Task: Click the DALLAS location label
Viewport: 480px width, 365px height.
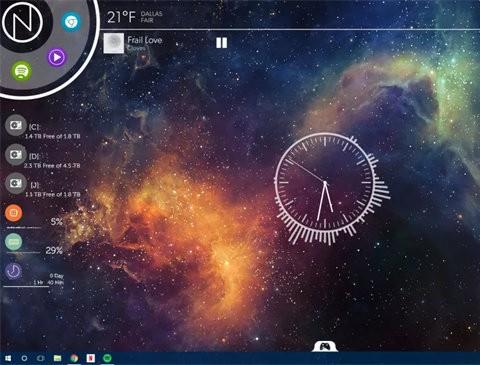Action: pyautogui.click(x=151, y=14)
